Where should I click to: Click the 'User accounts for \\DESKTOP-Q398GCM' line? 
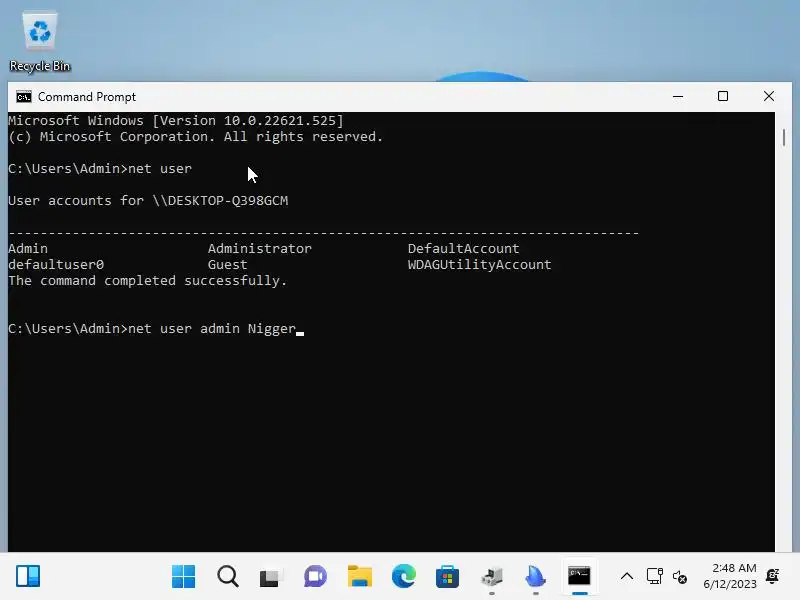(x=148, y=201)
